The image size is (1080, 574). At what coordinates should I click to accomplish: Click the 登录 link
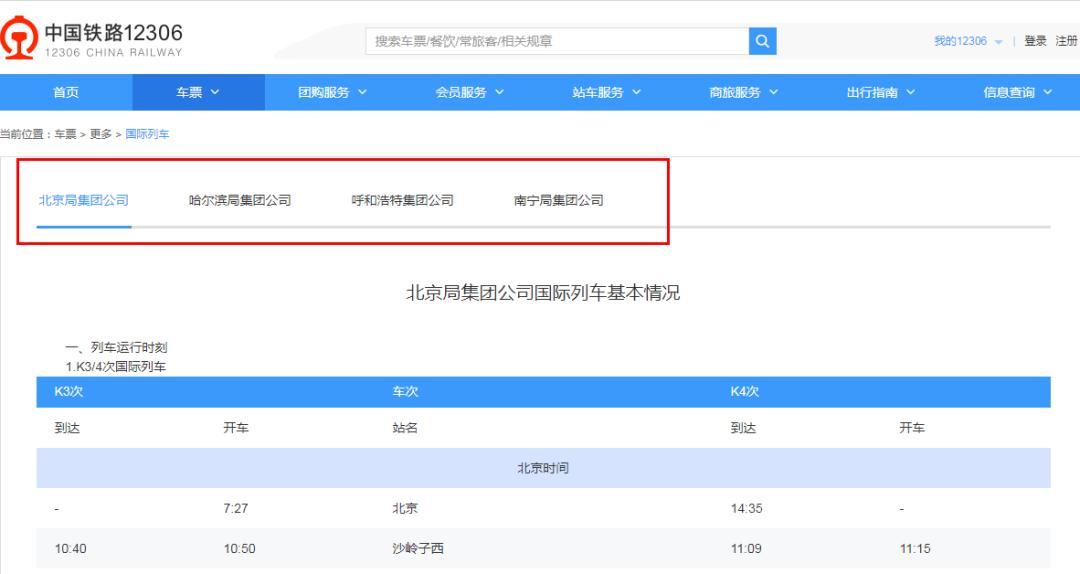click(1035, 41)
